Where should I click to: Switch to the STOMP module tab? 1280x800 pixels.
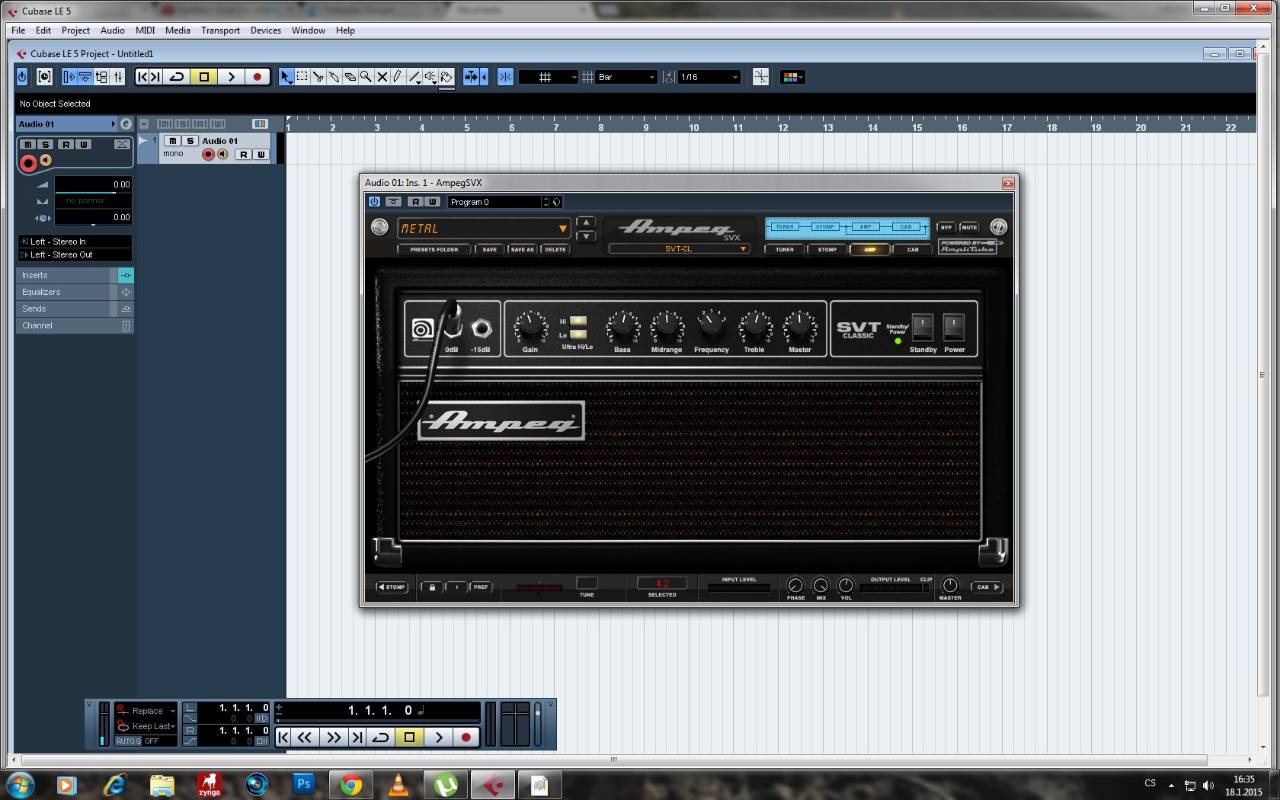coord(827,249)
